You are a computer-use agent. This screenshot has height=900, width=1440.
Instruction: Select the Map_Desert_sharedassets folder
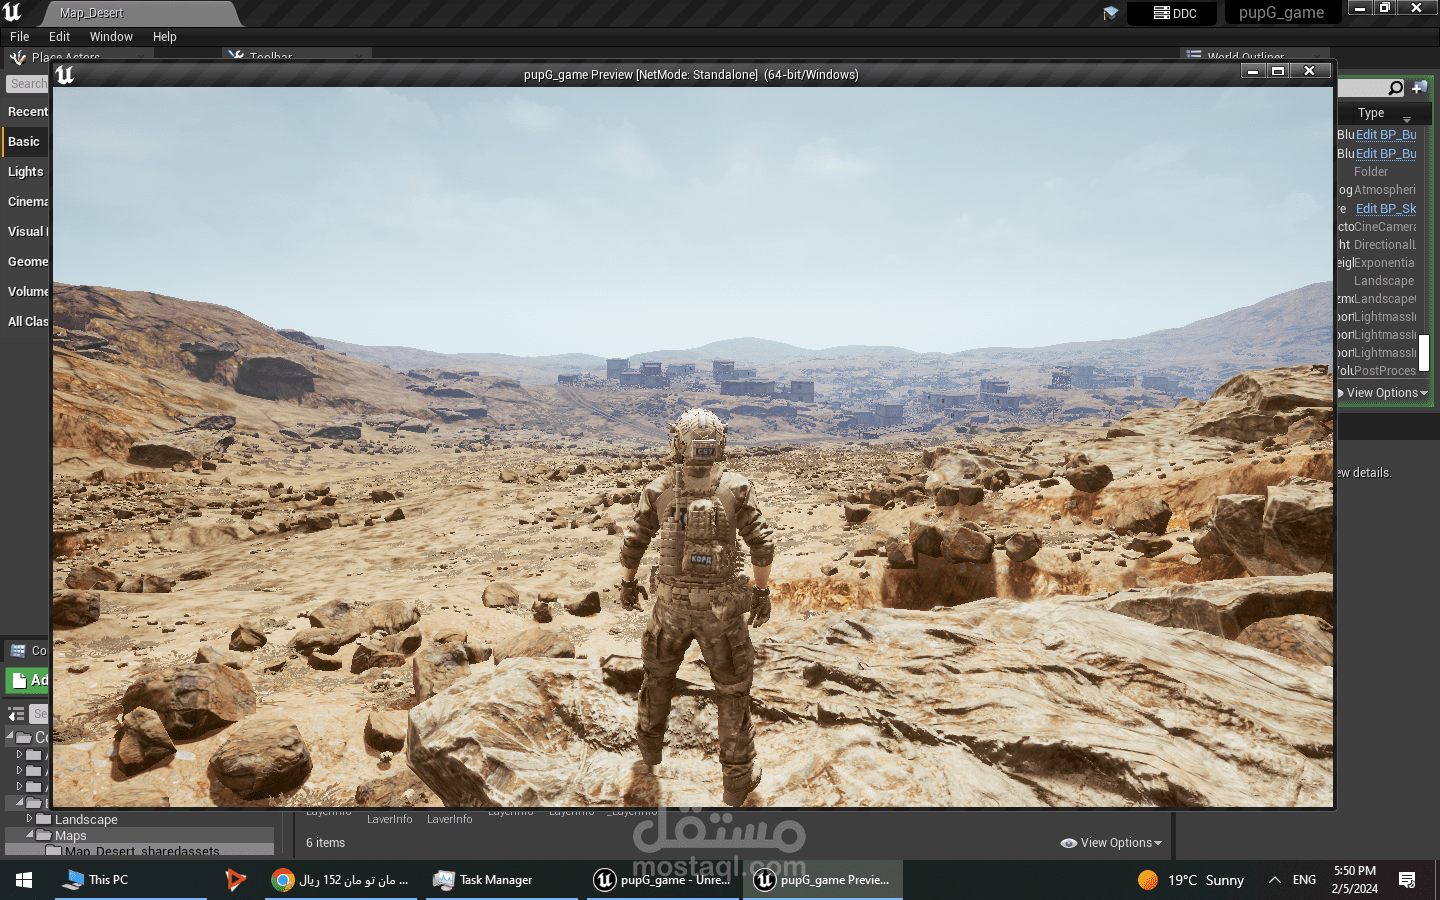pyautogui.click(x=142, y=851)
